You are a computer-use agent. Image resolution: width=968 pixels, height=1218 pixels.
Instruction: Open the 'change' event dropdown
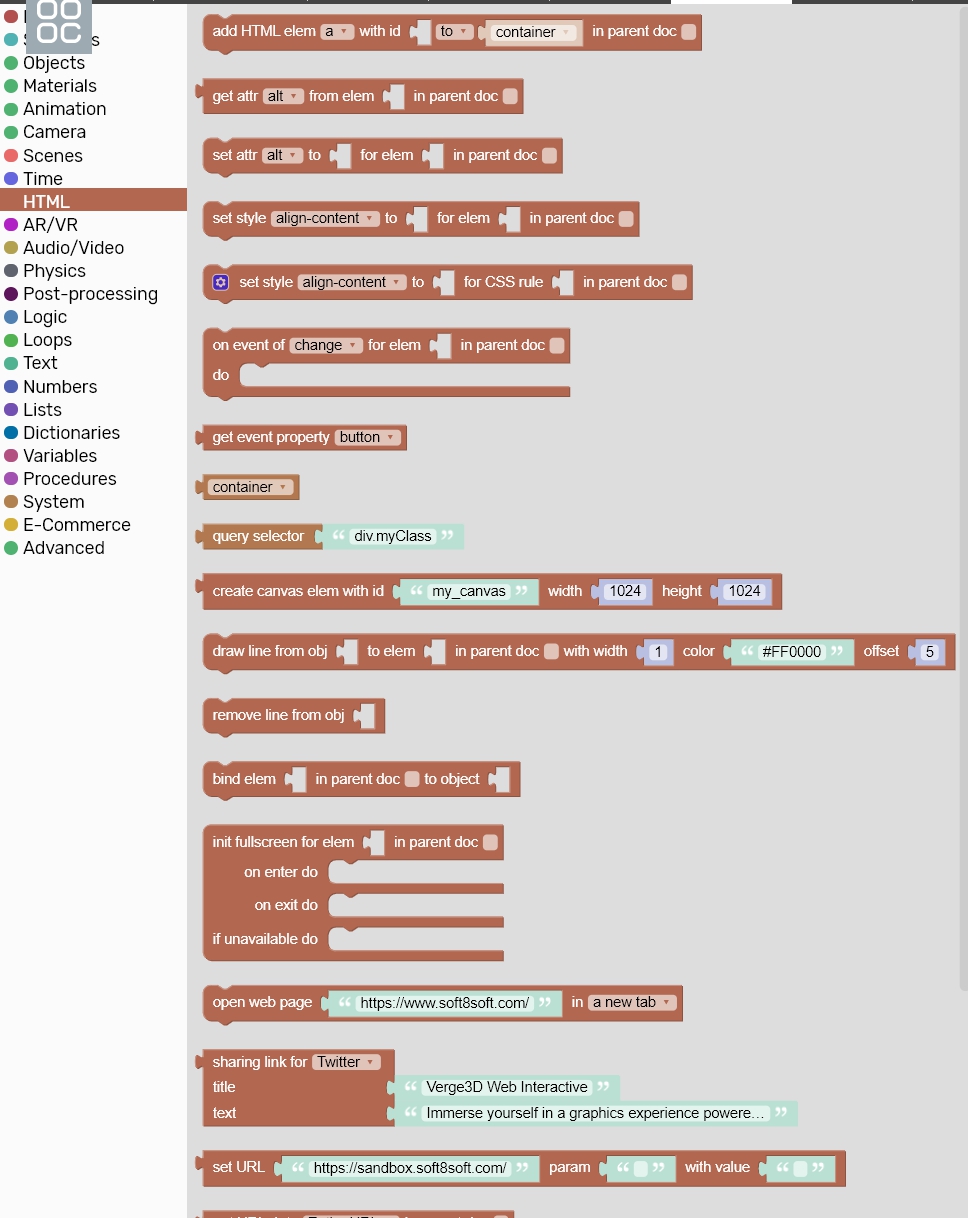(327, 346)
